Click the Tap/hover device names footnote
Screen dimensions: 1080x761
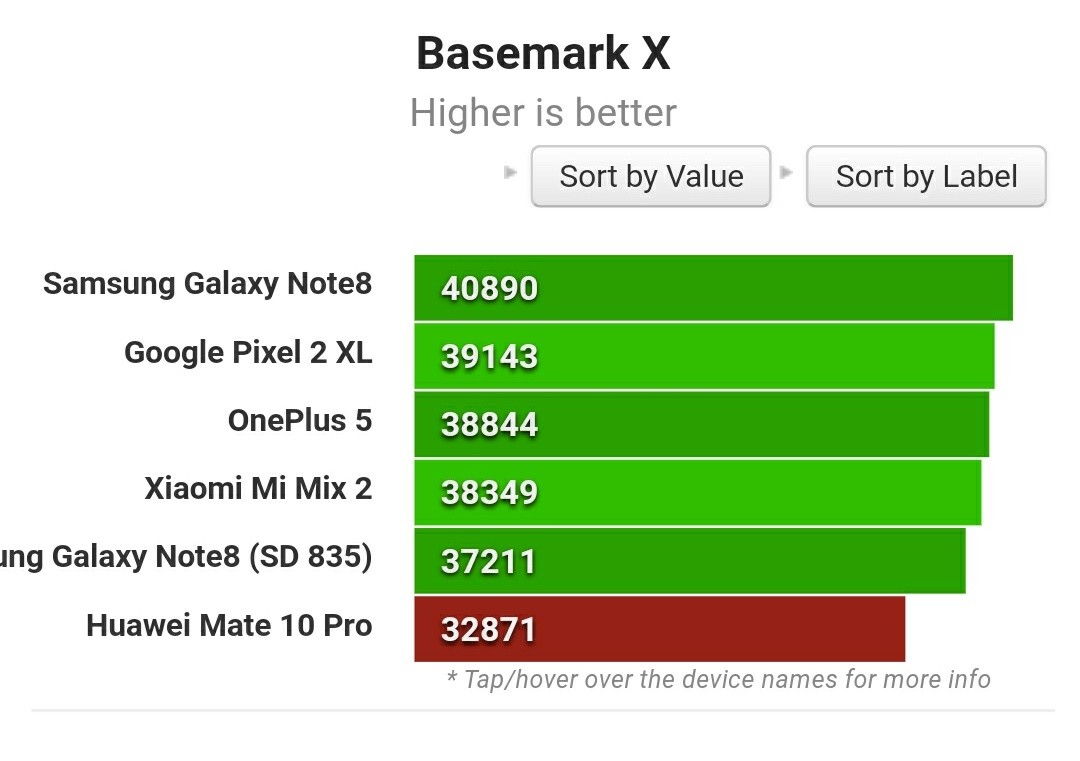tap(718, 679)
